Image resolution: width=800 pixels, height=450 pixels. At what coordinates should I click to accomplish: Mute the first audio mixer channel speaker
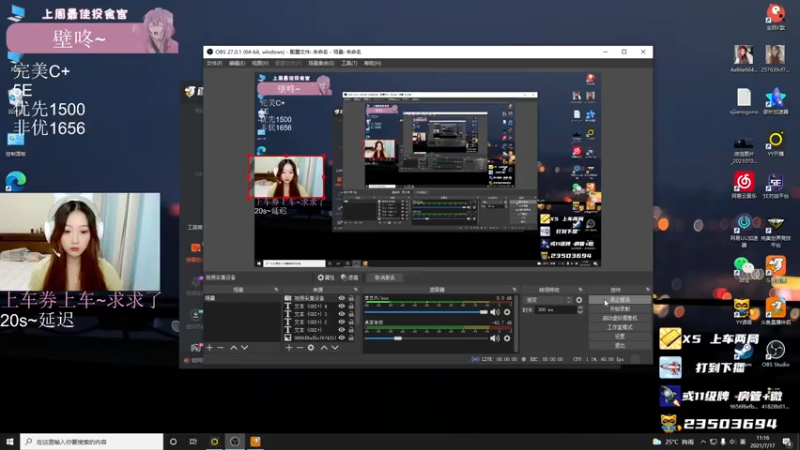(x=495, y=312)
